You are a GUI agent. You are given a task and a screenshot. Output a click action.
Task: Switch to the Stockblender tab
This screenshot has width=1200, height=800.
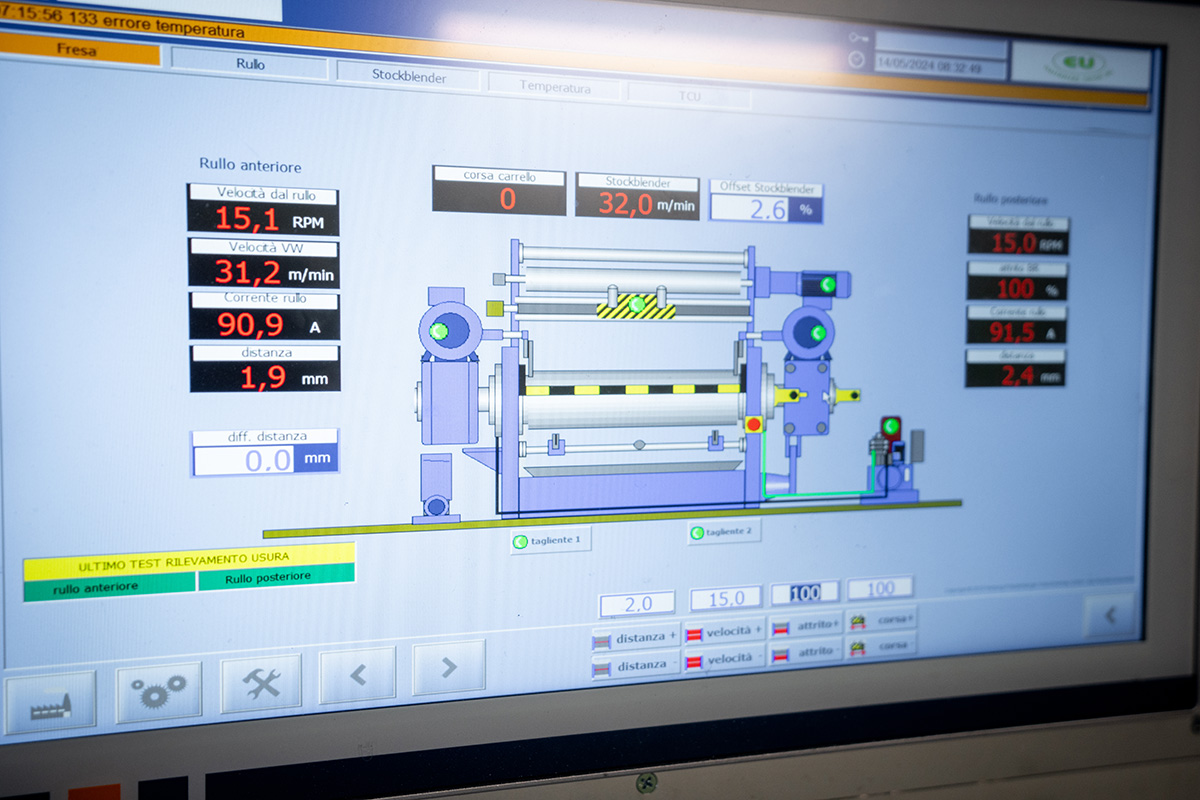[409, 75]
